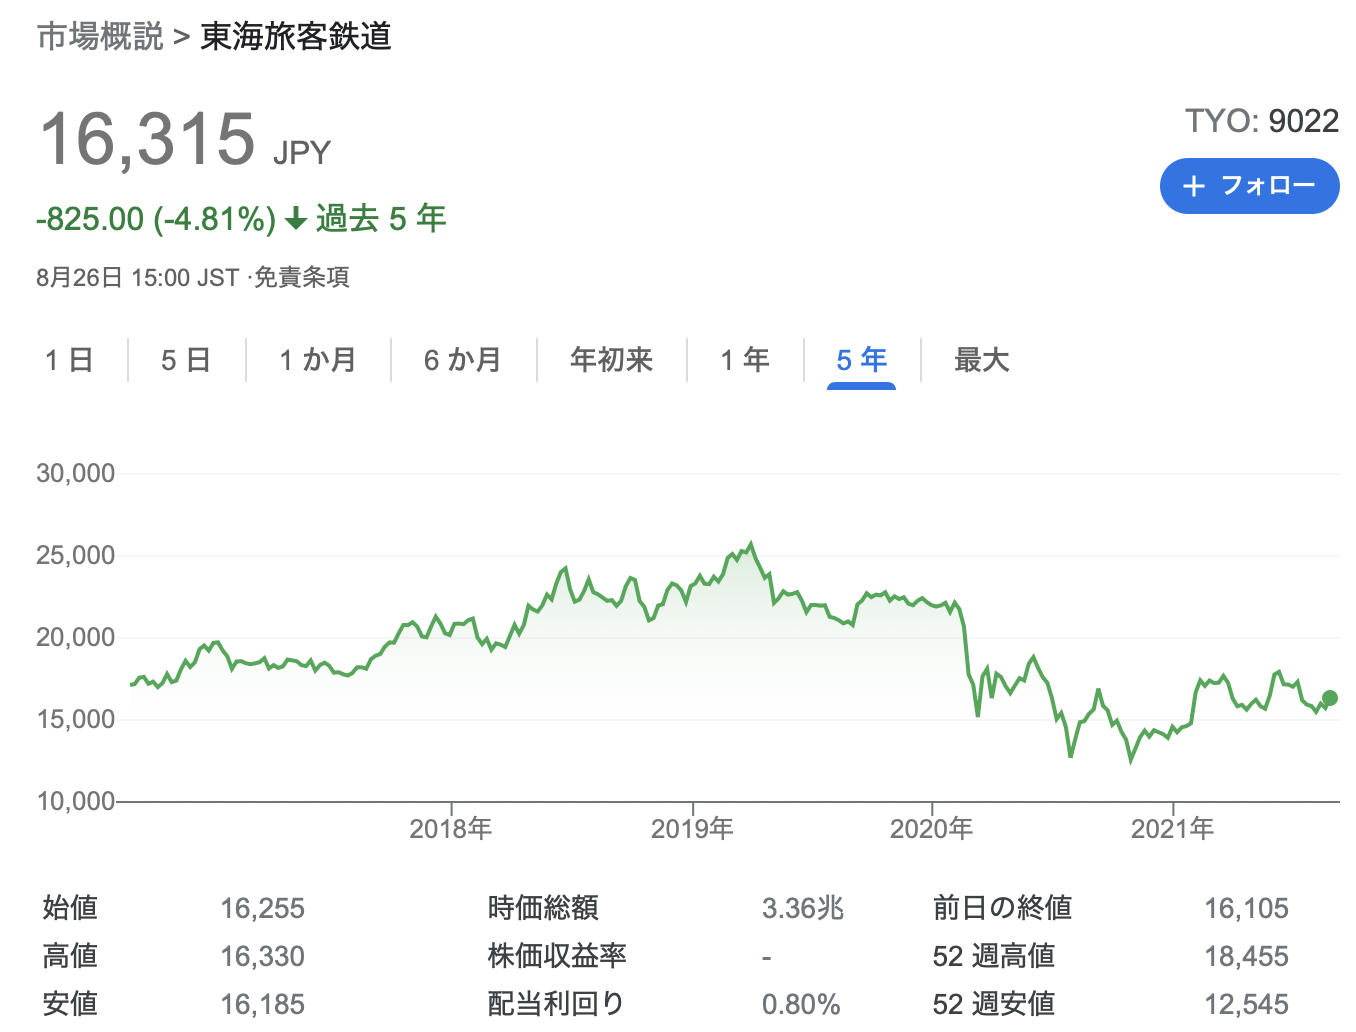Click the high value 16,330
The height and width of the screenshot is (1032, 1356).
263,956
